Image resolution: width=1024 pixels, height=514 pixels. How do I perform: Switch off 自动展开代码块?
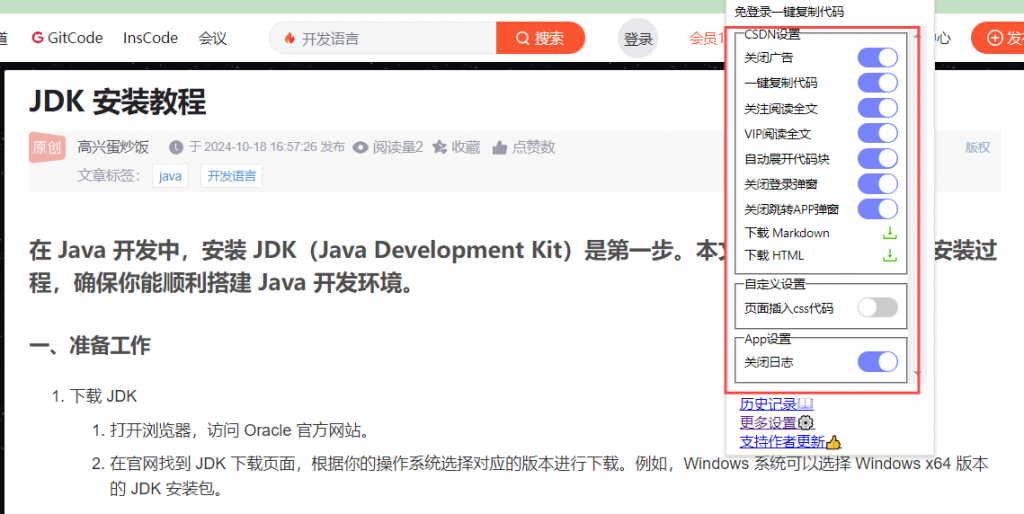(x=877, y=158)
